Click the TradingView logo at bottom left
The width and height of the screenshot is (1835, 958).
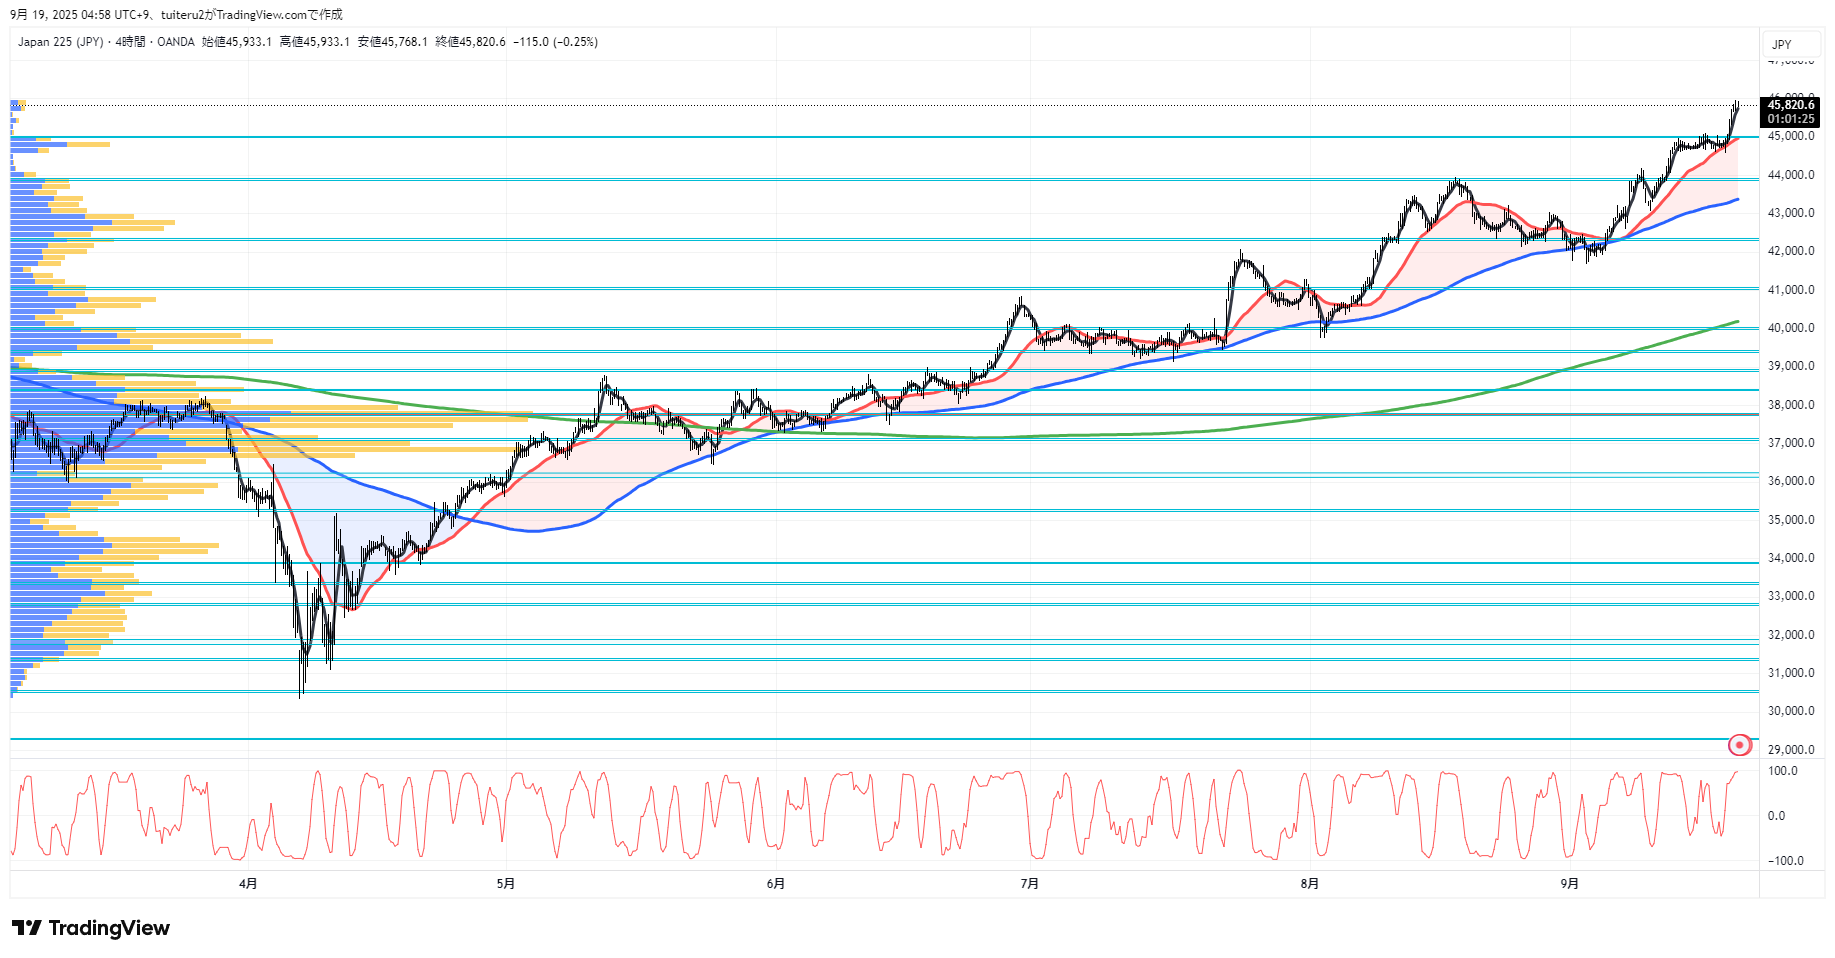(x=91, y=928)
